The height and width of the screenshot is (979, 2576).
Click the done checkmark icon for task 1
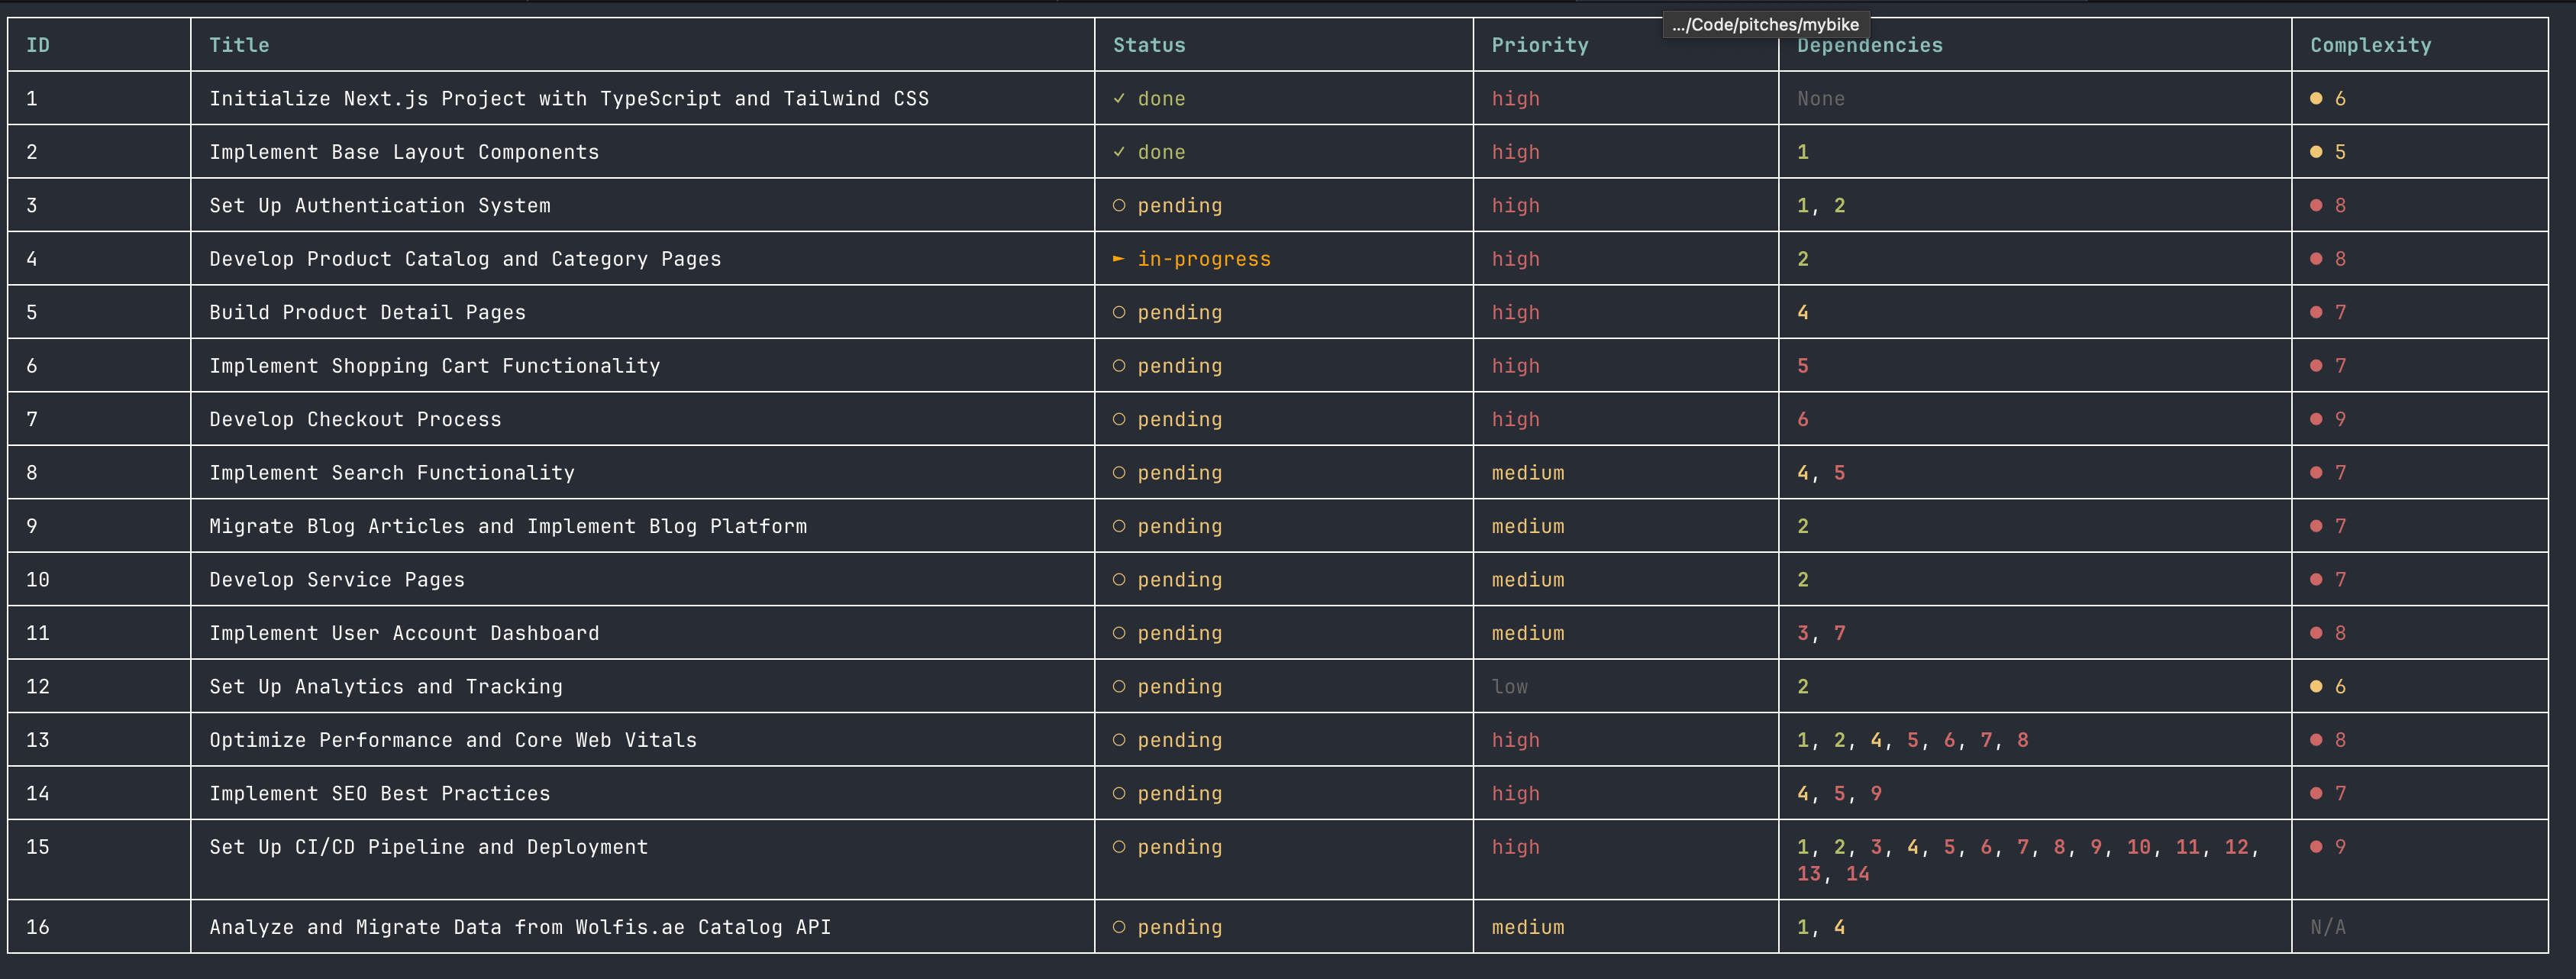pos(1119,99)
